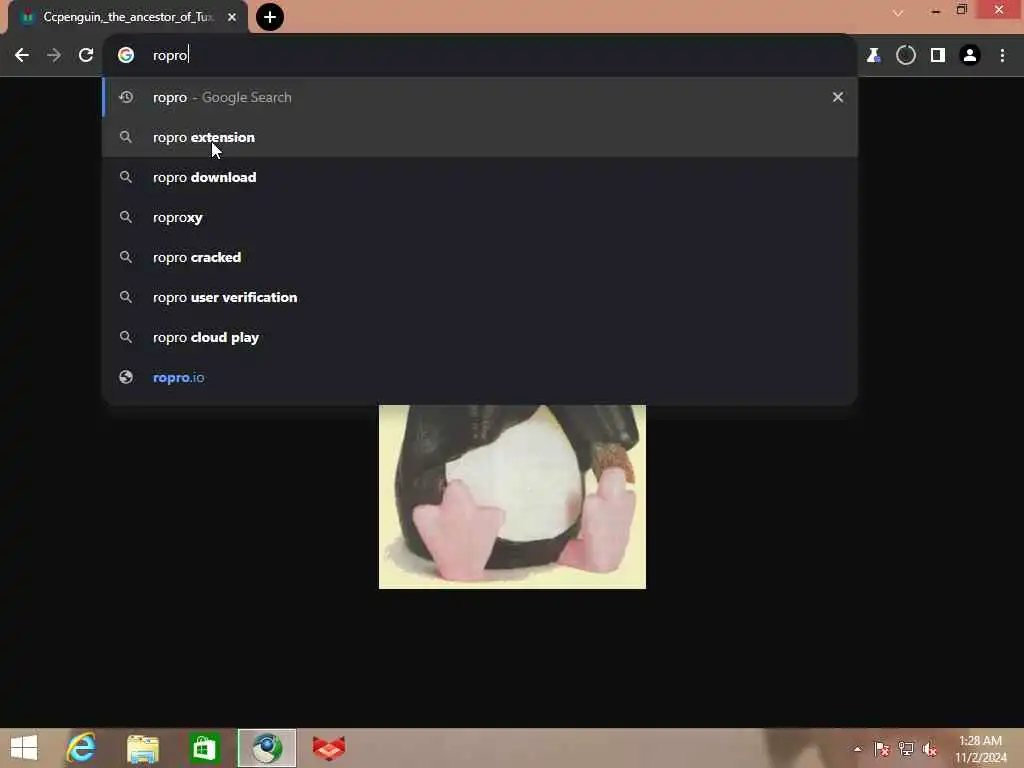Open the Chrome Labs flask icon

[x=873, y=56]
